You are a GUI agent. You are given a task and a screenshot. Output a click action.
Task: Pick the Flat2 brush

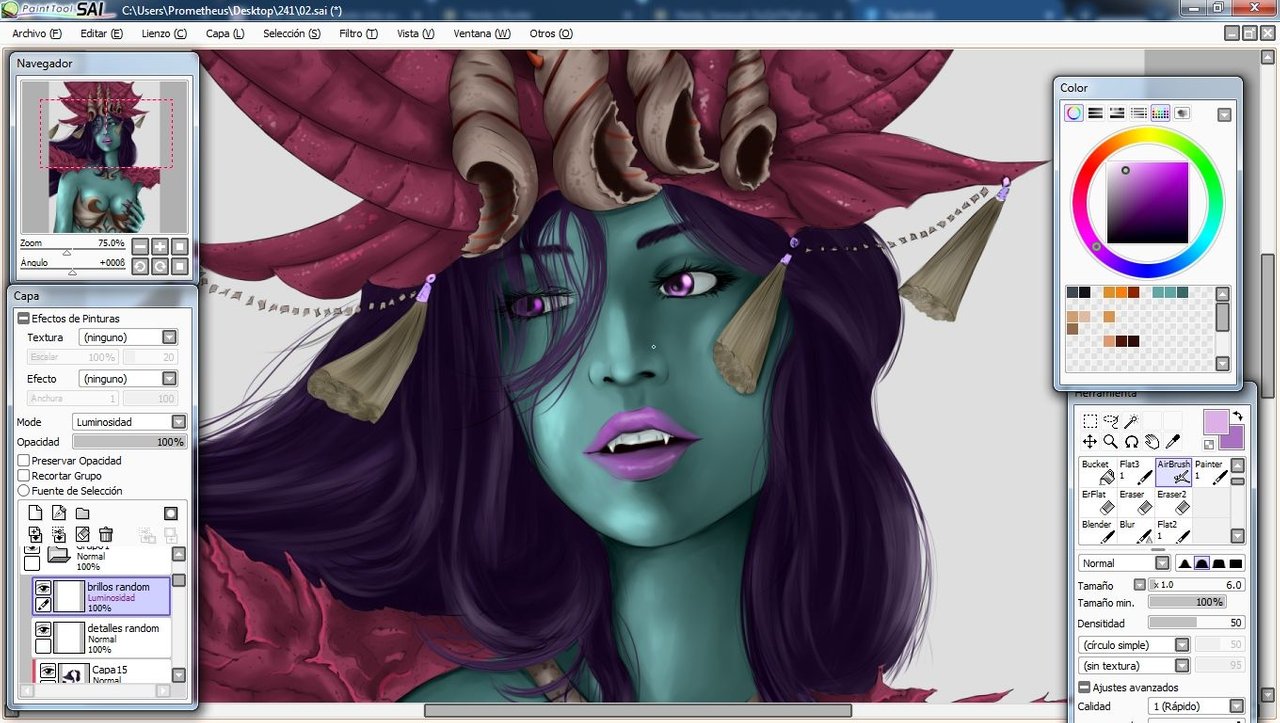click(1174, 532)
